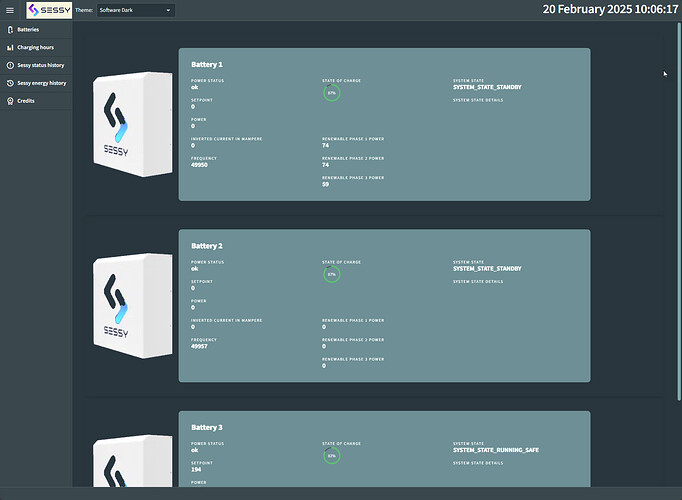
Task: Click Battery 1 Sessy device image
Action: [x=133, y=124]
